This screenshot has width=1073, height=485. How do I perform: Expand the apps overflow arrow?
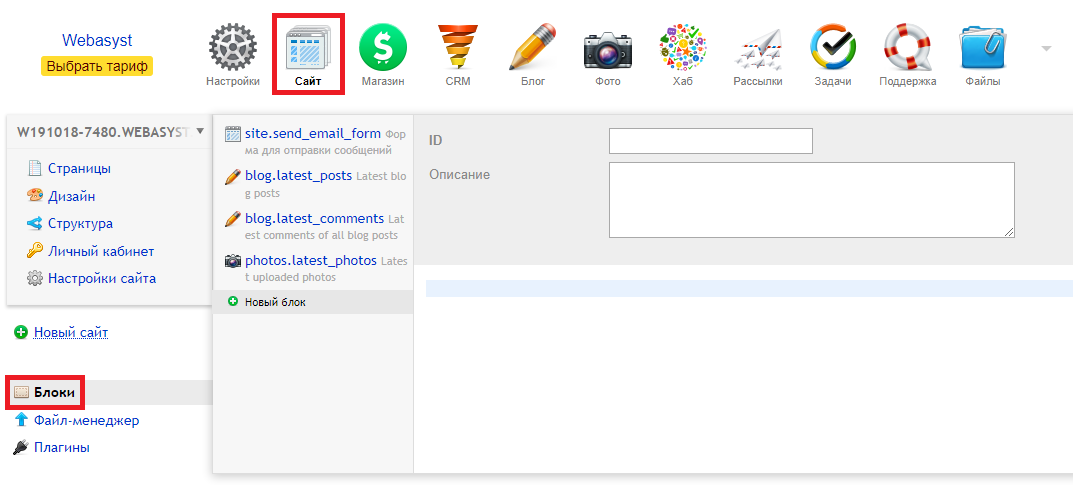click(1046, 49)
